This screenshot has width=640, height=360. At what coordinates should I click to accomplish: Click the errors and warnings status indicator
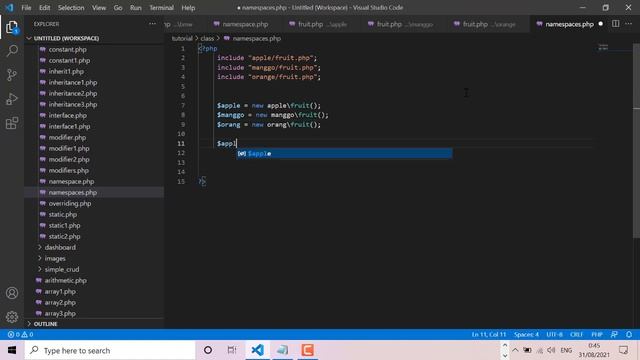pyautogui.click(x=20, y=334)
